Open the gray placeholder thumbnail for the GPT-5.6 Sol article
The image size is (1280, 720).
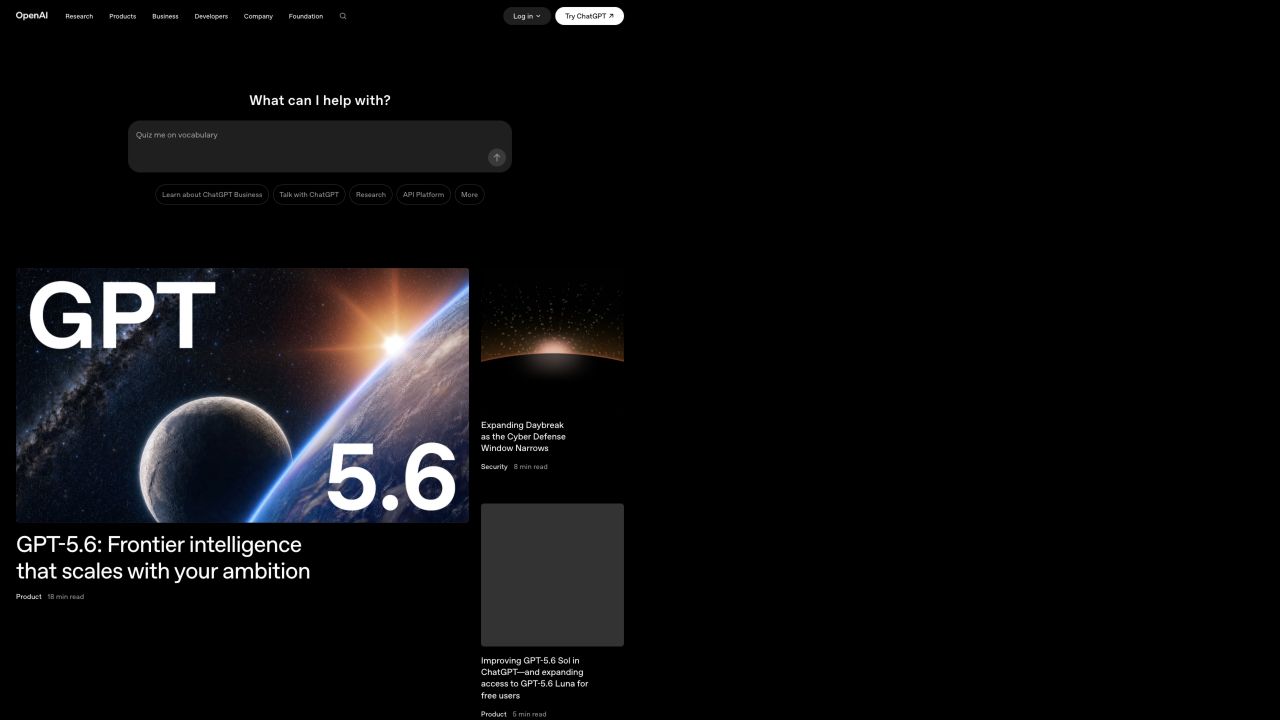pos(552,575)
